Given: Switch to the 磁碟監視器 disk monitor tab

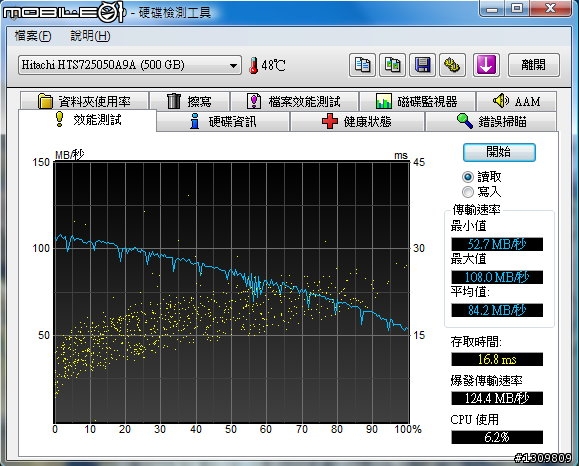Looking at the screenshot, I should coord(417,101).
